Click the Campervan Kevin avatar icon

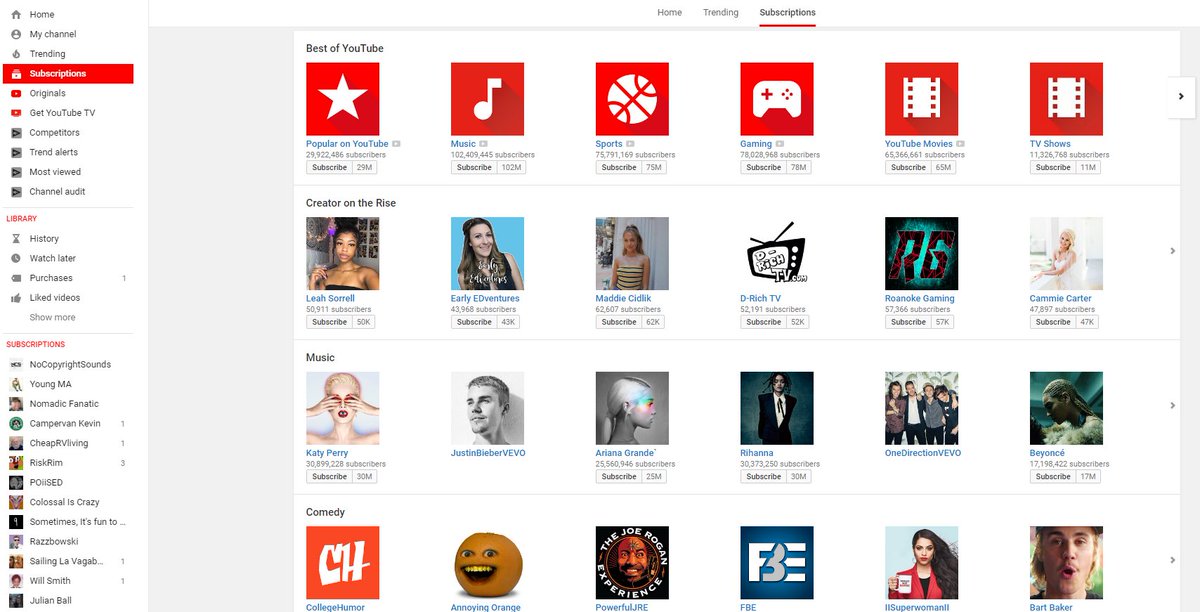click(16, 424)
